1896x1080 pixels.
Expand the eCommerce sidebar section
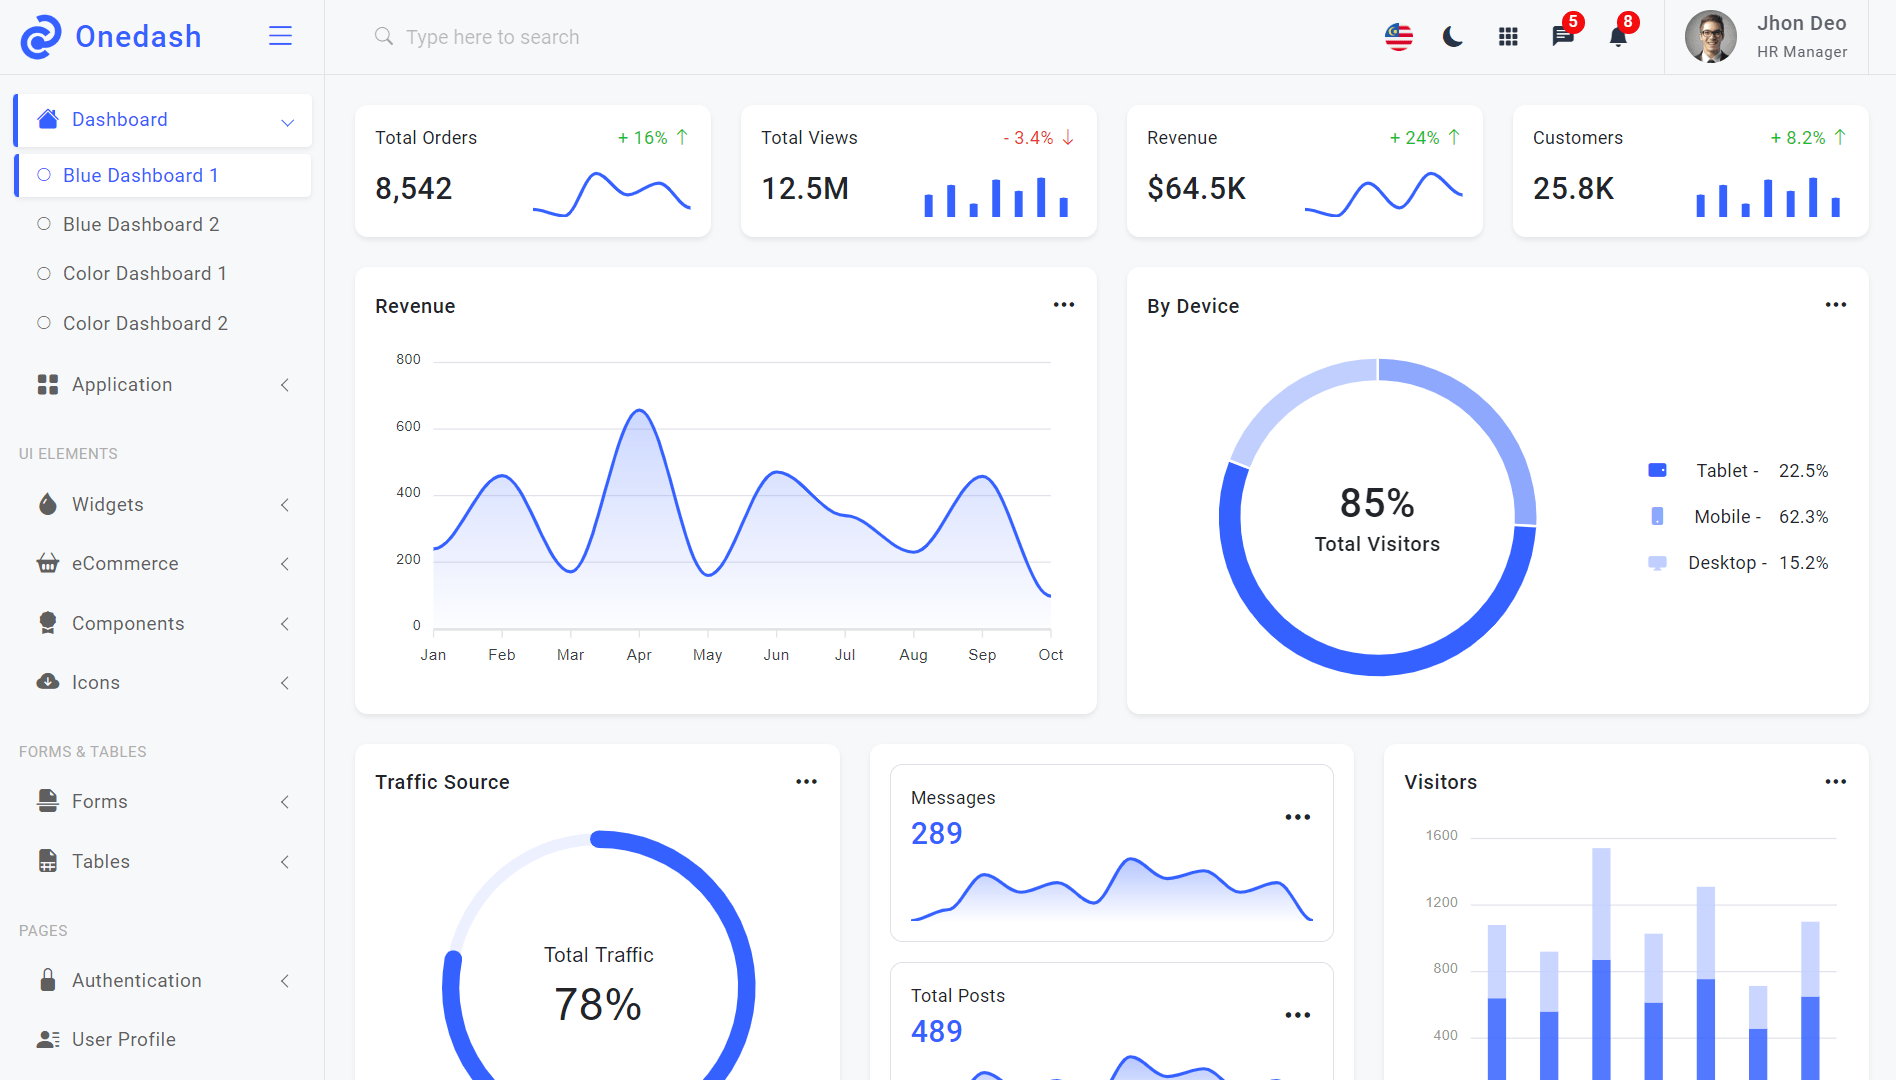(163, 564)
